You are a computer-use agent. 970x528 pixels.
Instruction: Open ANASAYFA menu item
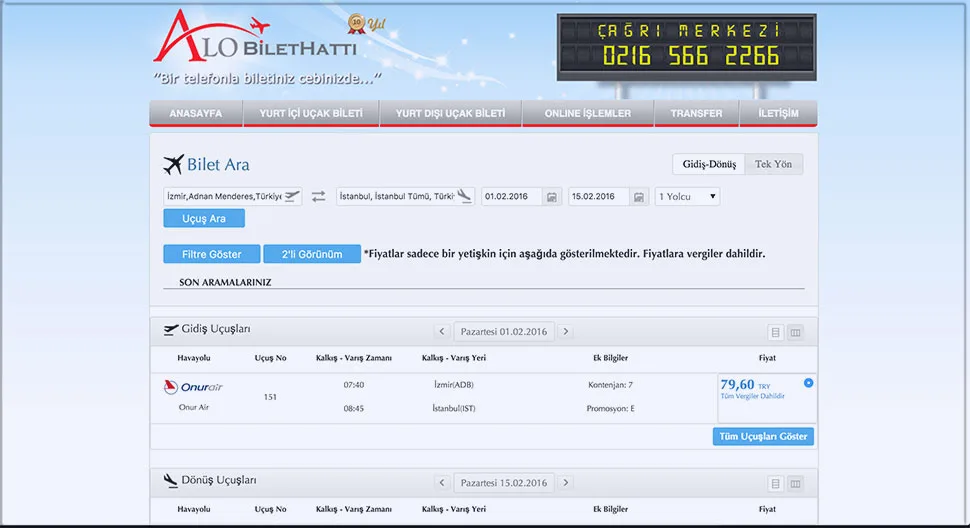[195, 113]
